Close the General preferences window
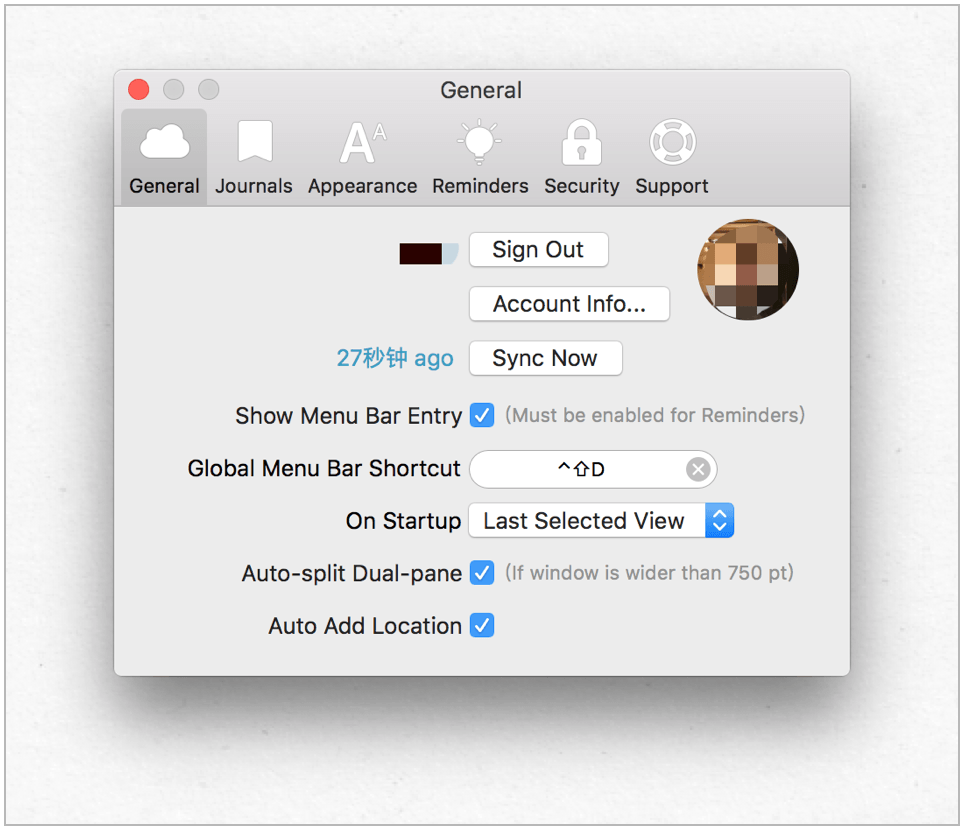The width and height of the screenshot is (964, 830). pyautogui.click(x=138, y=89)
